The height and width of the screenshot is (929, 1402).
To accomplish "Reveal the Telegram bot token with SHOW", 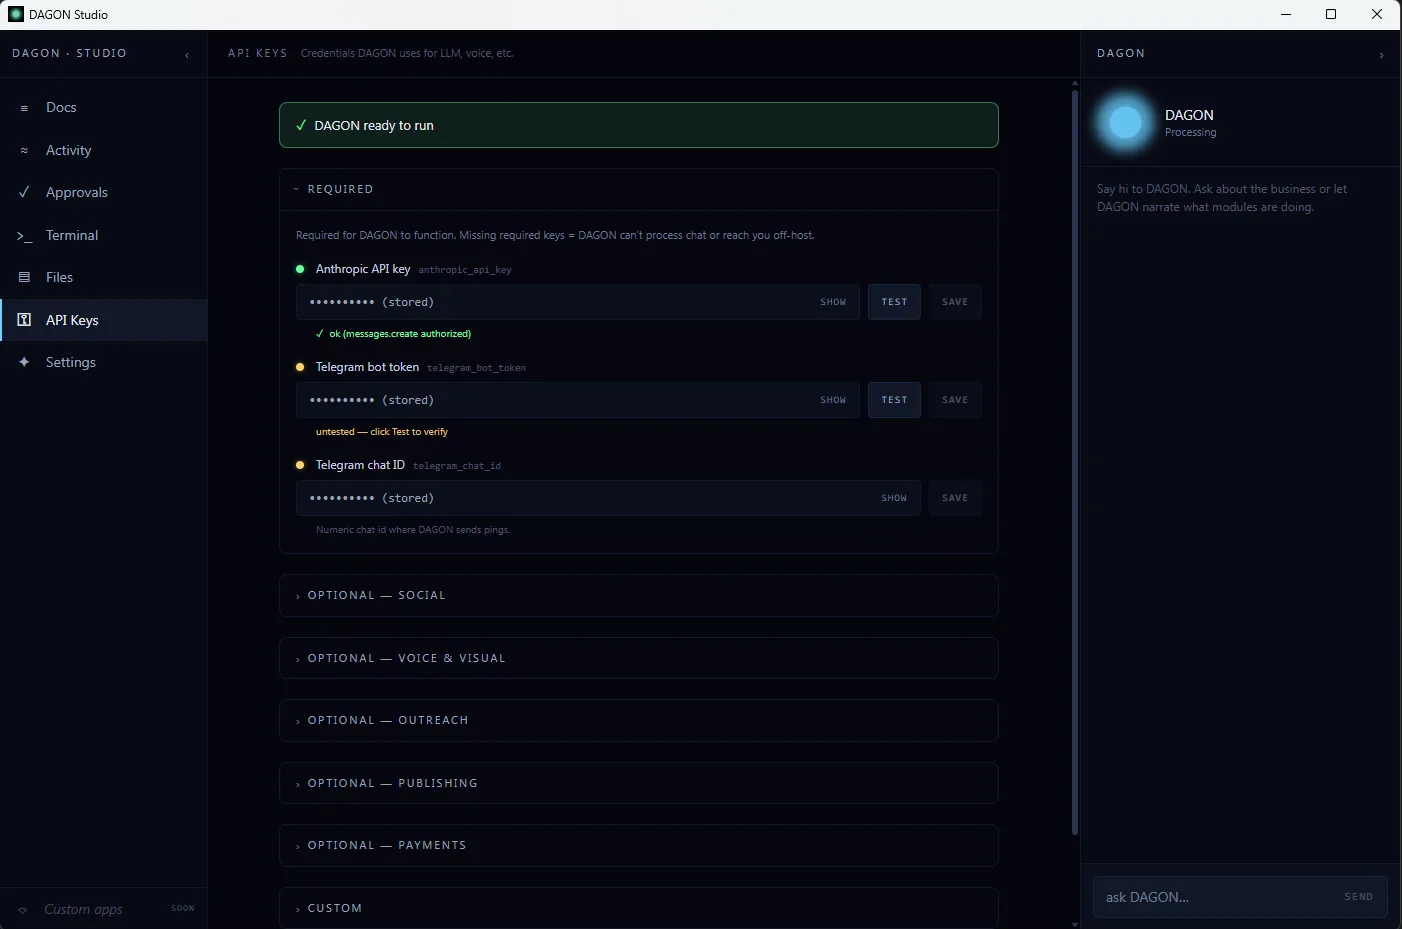I will 833,400.
